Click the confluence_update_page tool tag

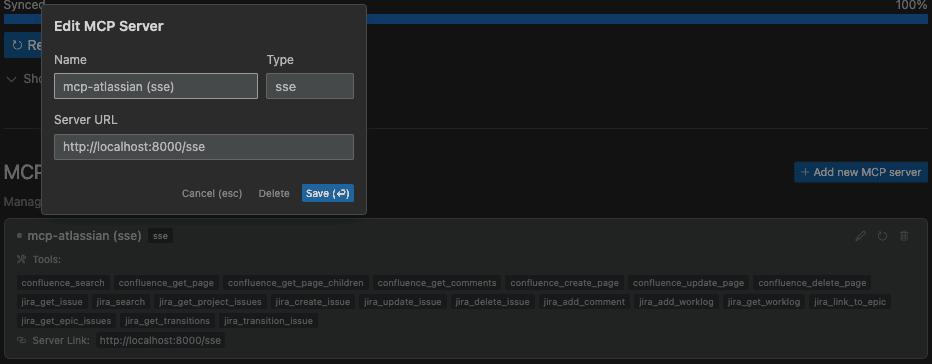[688, 283]
